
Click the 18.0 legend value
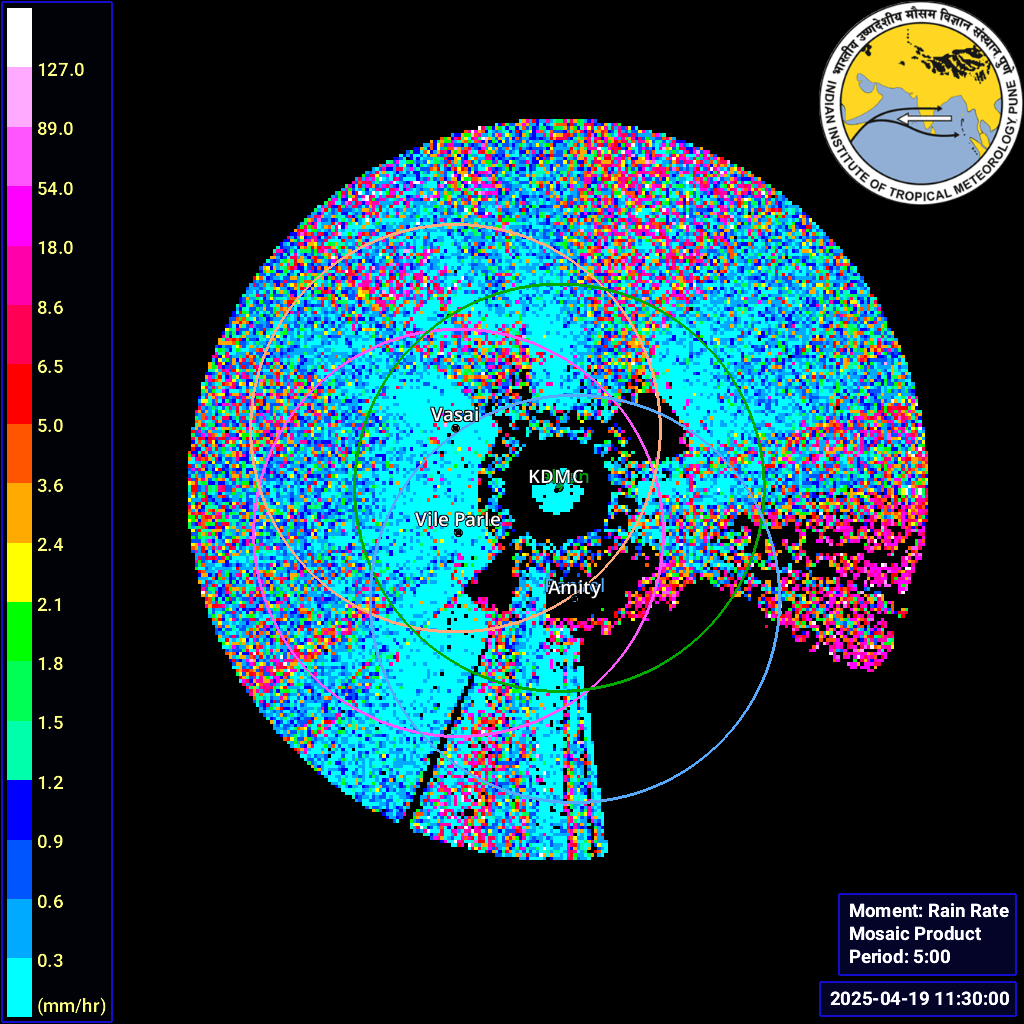56,248
